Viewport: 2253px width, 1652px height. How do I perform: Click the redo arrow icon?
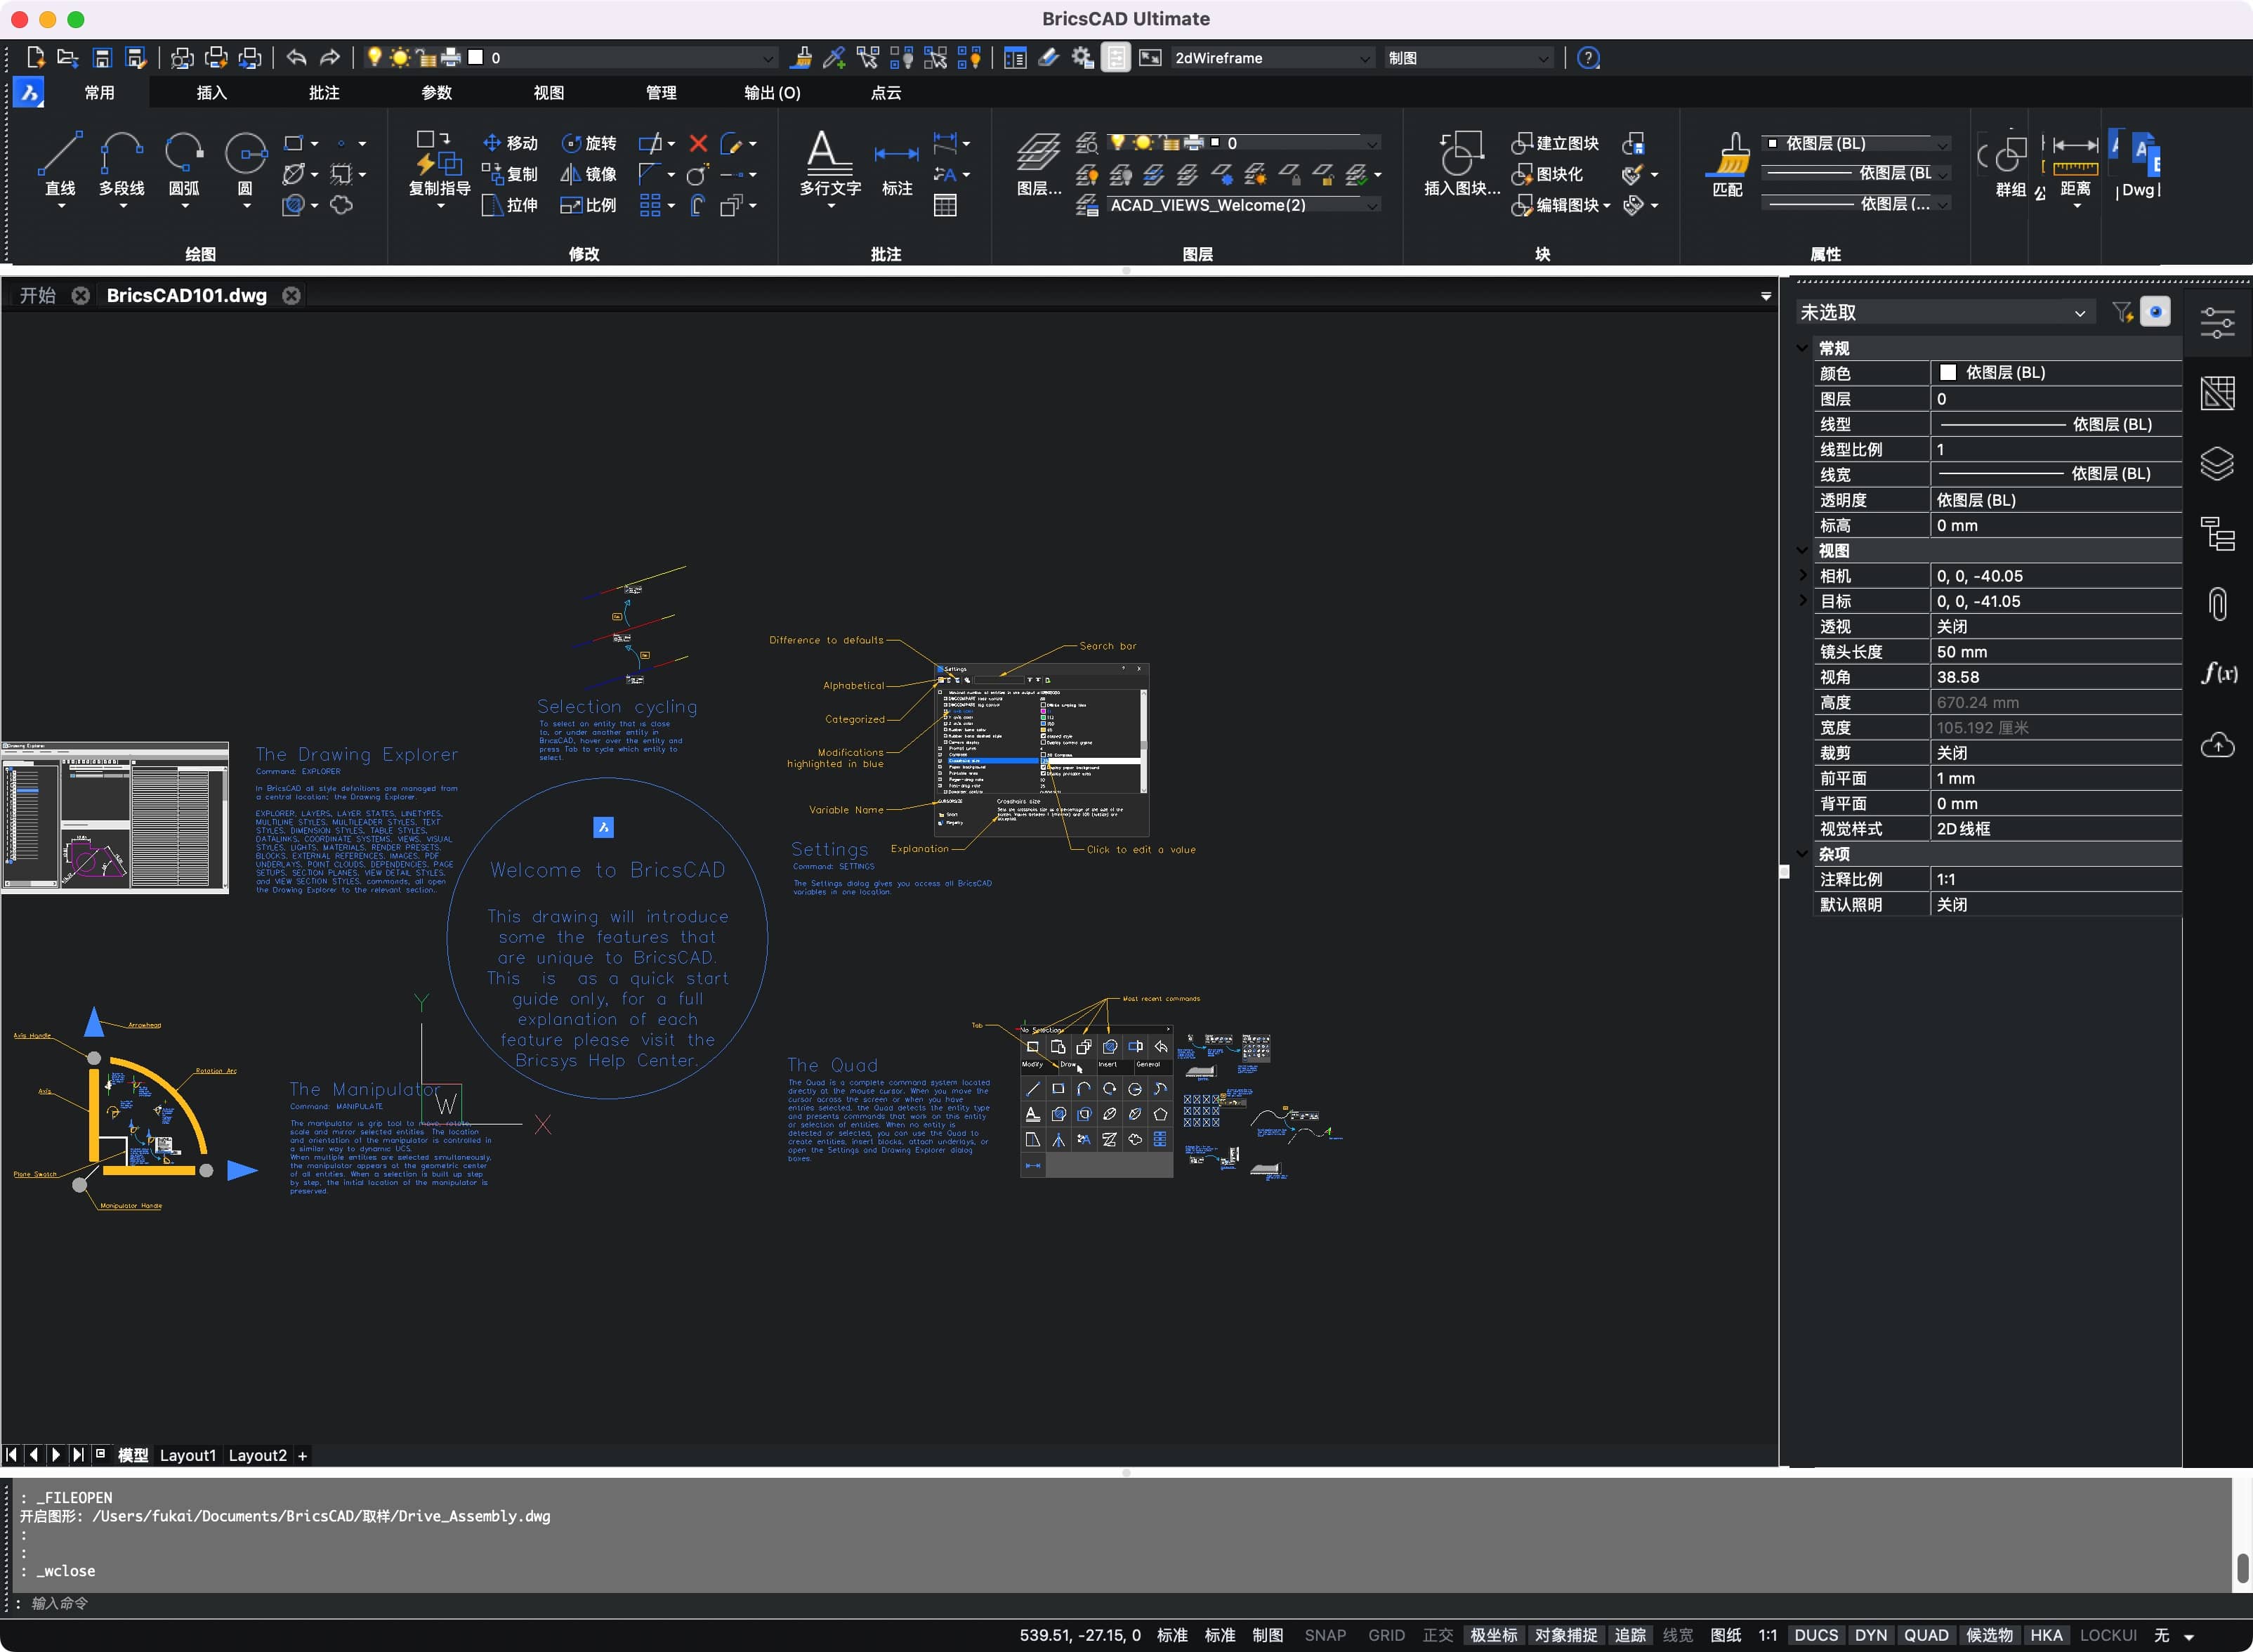pyautogui.click(x=330, y=58)
